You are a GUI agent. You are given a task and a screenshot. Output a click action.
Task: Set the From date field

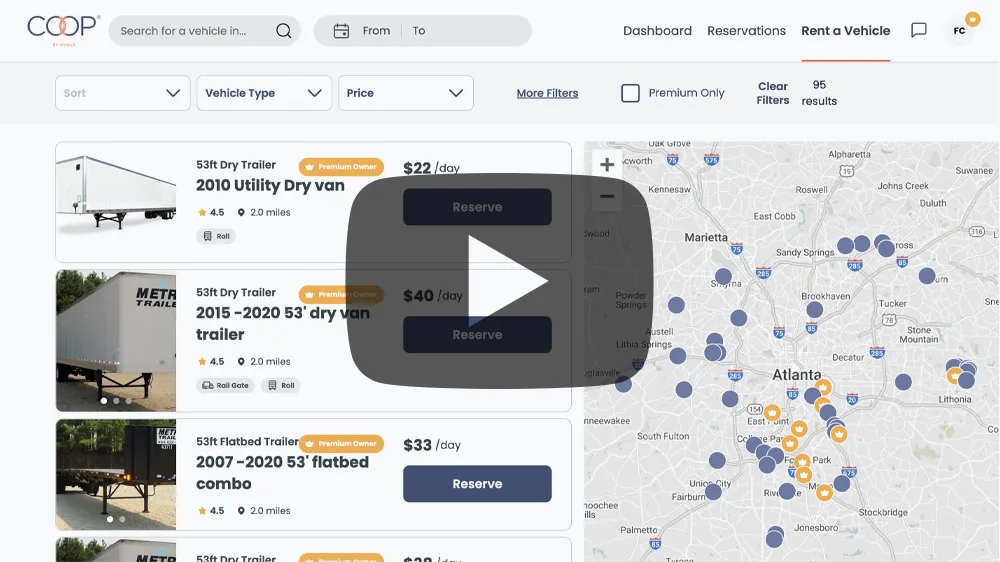coord(376,31)
